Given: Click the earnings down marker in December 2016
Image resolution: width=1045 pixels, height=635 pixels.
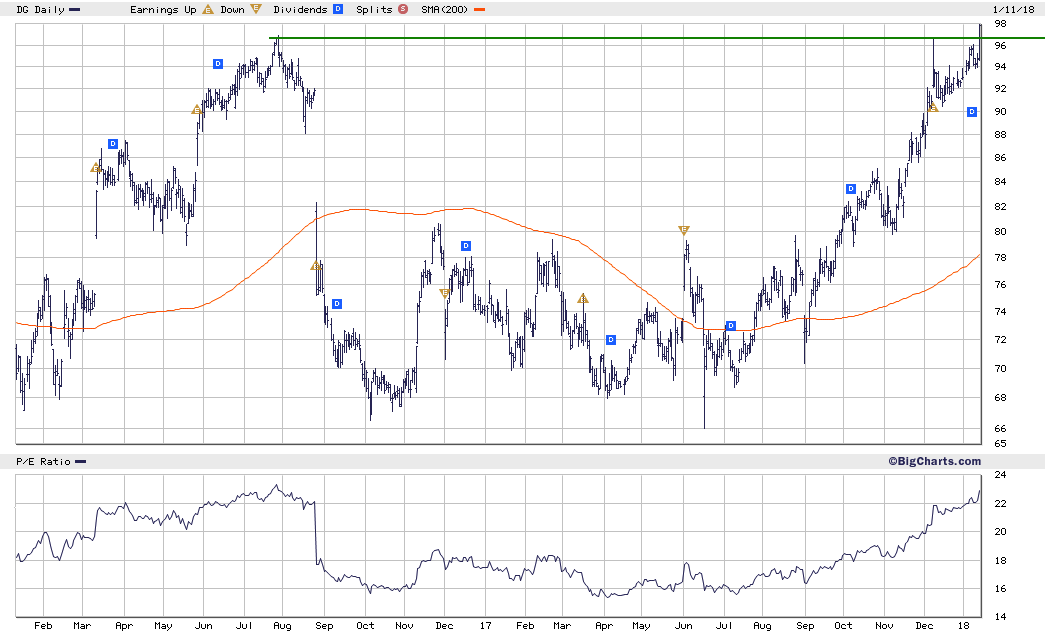Looking at the screenshot, I should click(x=445, y=293).
